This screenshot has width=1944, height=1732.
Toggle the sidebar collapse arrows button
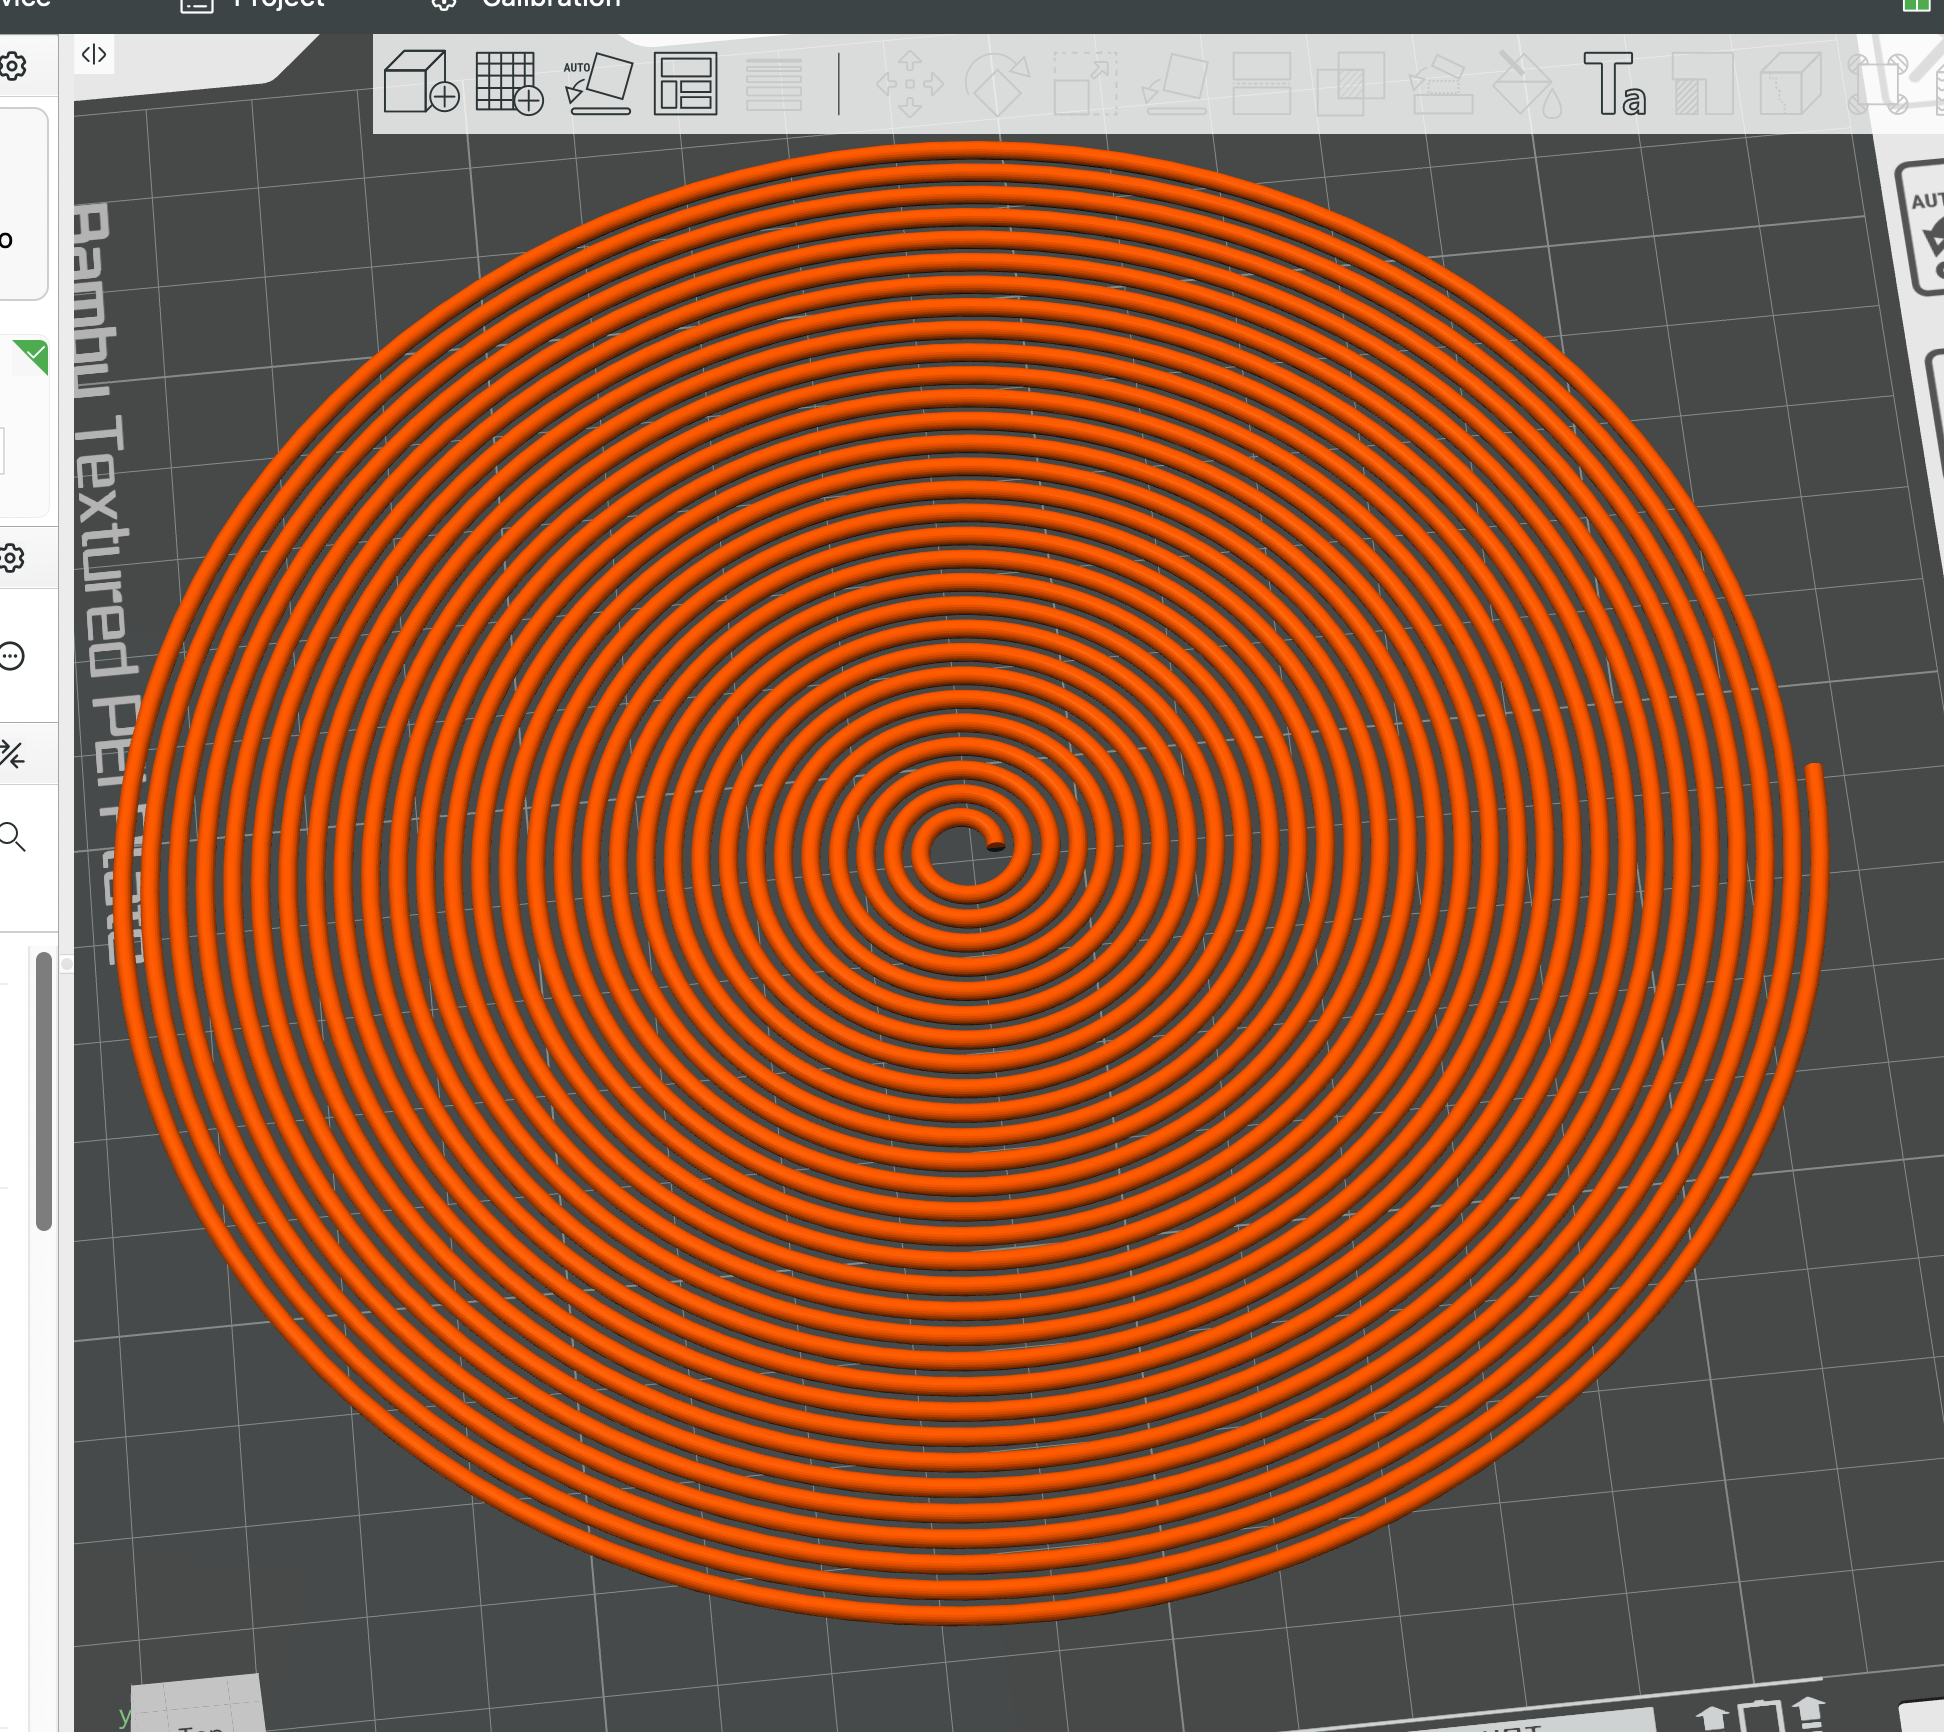(x=94, y=54)
